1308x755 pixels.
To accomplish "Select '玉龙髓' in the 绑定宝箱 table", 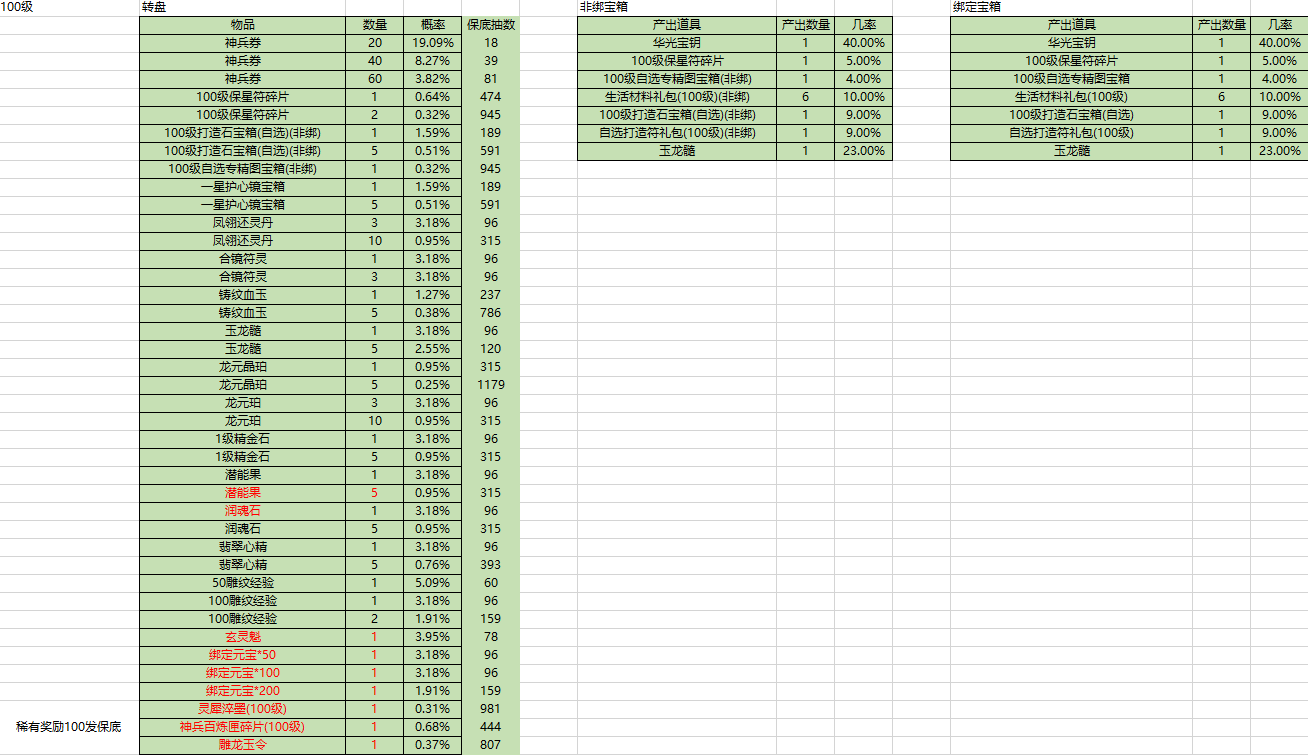I will point(1070,151).
